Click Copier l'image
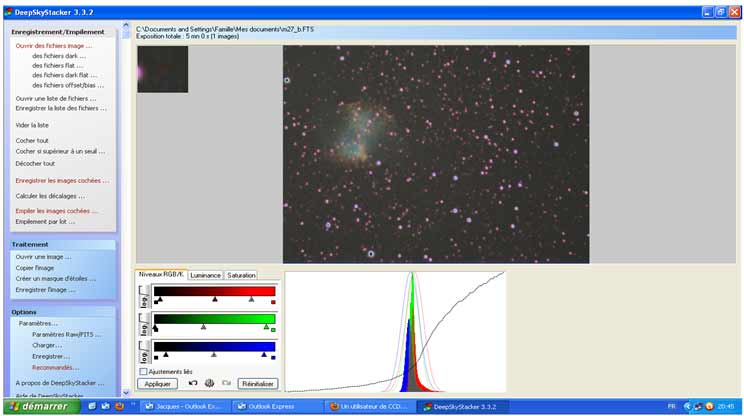The width and height of the screenshot is (744, 416). pyautogui.click(x=35, y=268)
